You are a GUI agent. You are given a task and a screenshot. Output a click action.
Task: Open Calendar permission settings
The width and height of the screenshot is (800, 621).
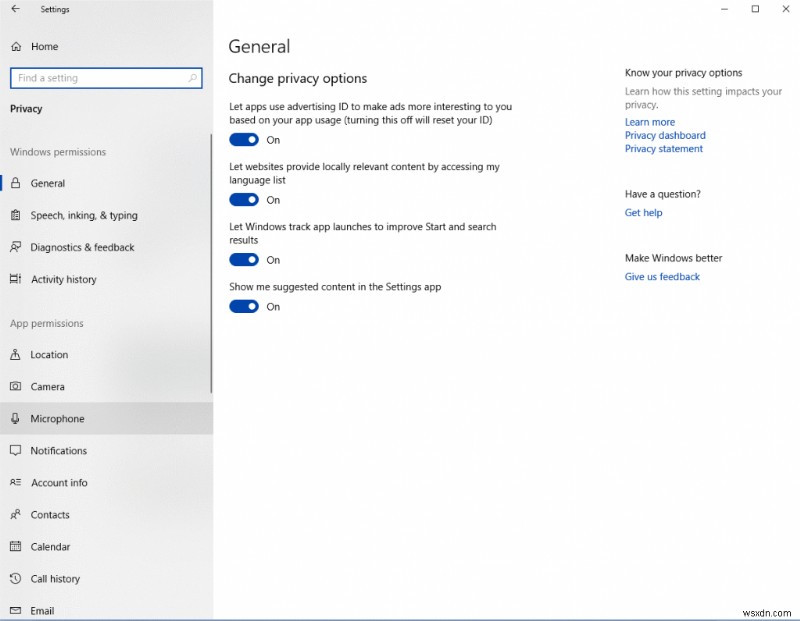[50, 546]
